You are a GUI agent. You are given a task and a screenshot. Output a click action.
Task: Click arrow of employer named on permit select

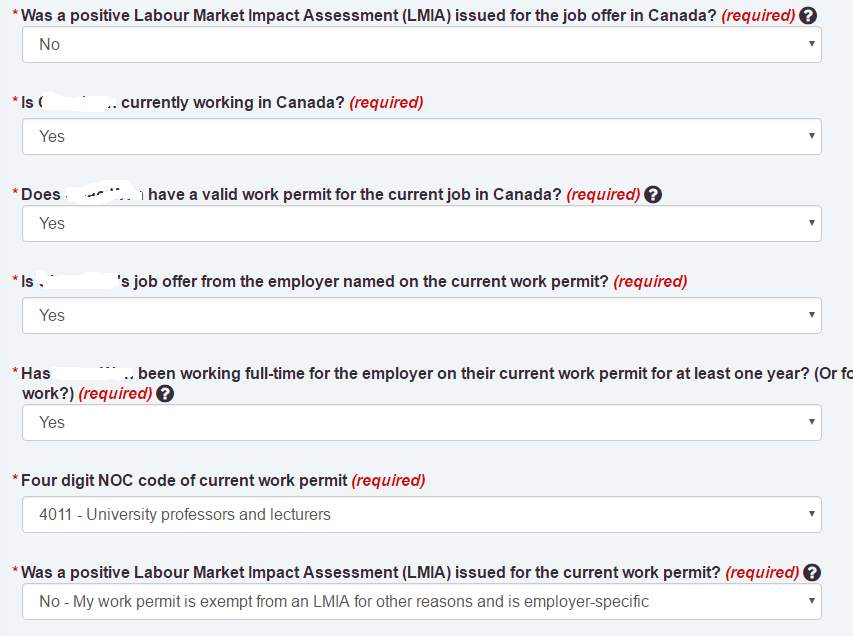812,315
